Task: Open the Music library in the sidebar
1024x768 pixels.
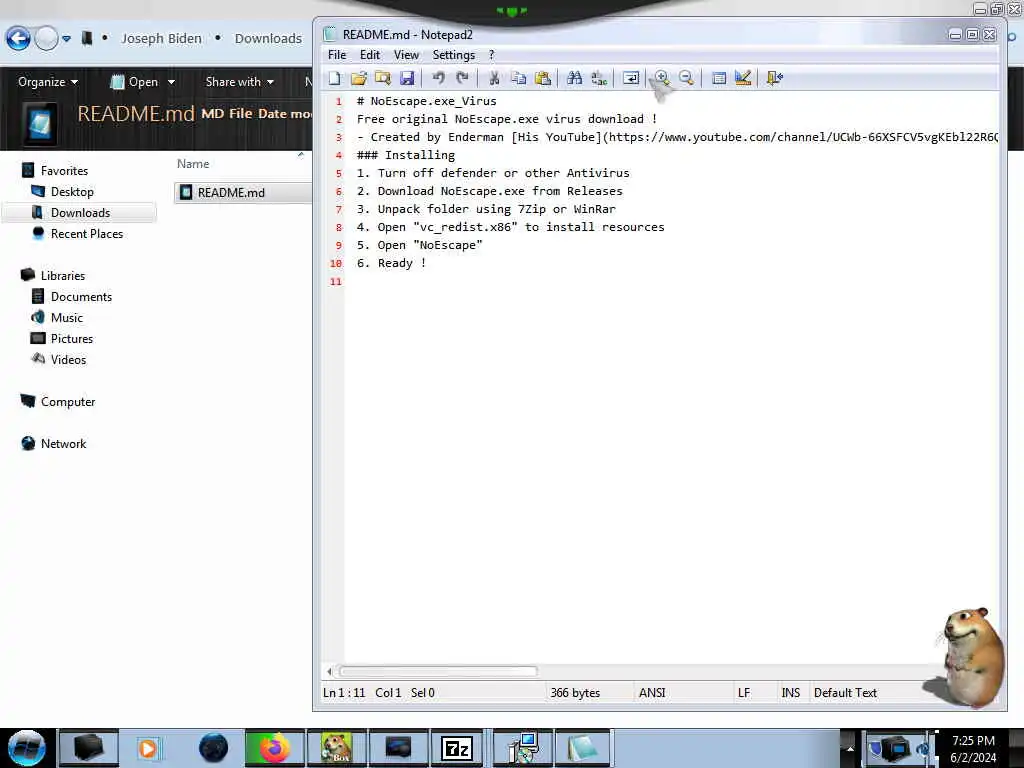Action: [x=67, y=317]
